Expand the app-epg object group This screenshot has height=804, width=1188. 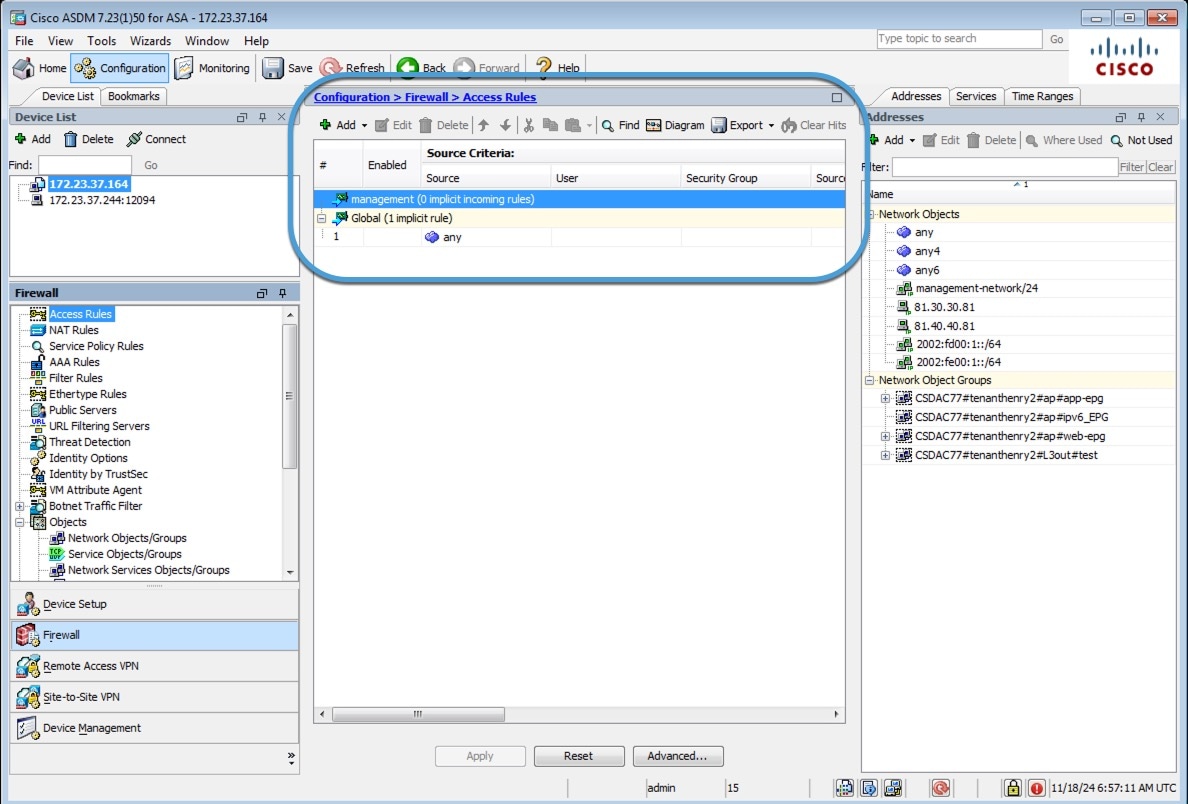pyautogui.click(x=885, y=399)
